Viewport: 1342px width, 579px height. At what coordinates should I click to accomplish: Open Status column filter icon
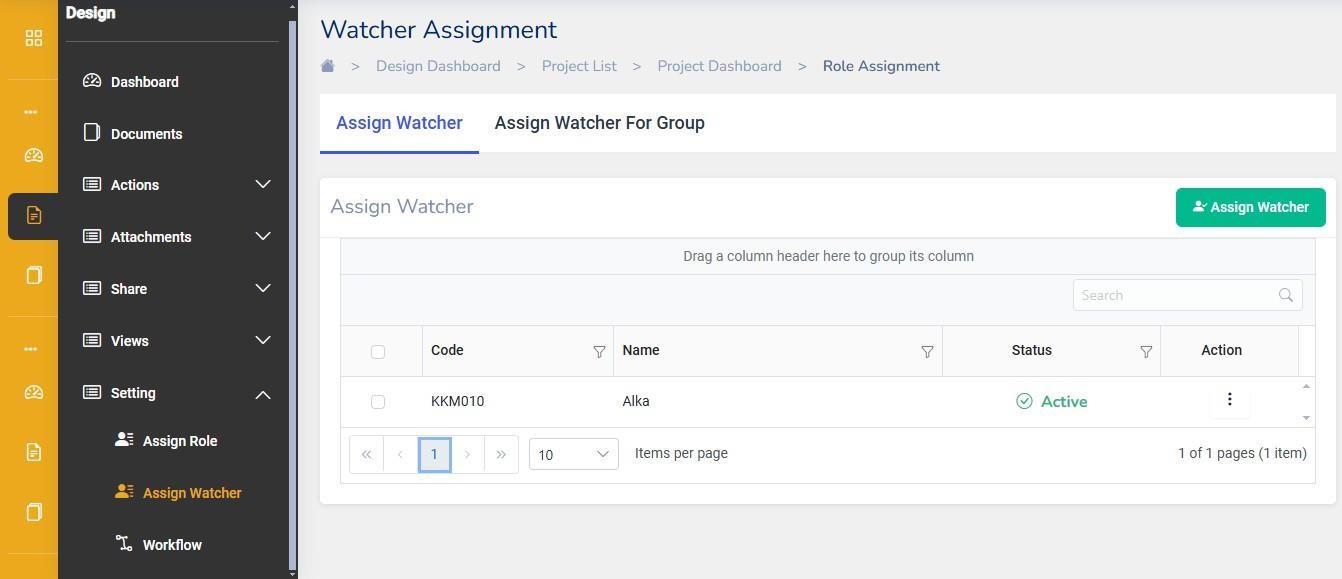[x=1146, y=351]
